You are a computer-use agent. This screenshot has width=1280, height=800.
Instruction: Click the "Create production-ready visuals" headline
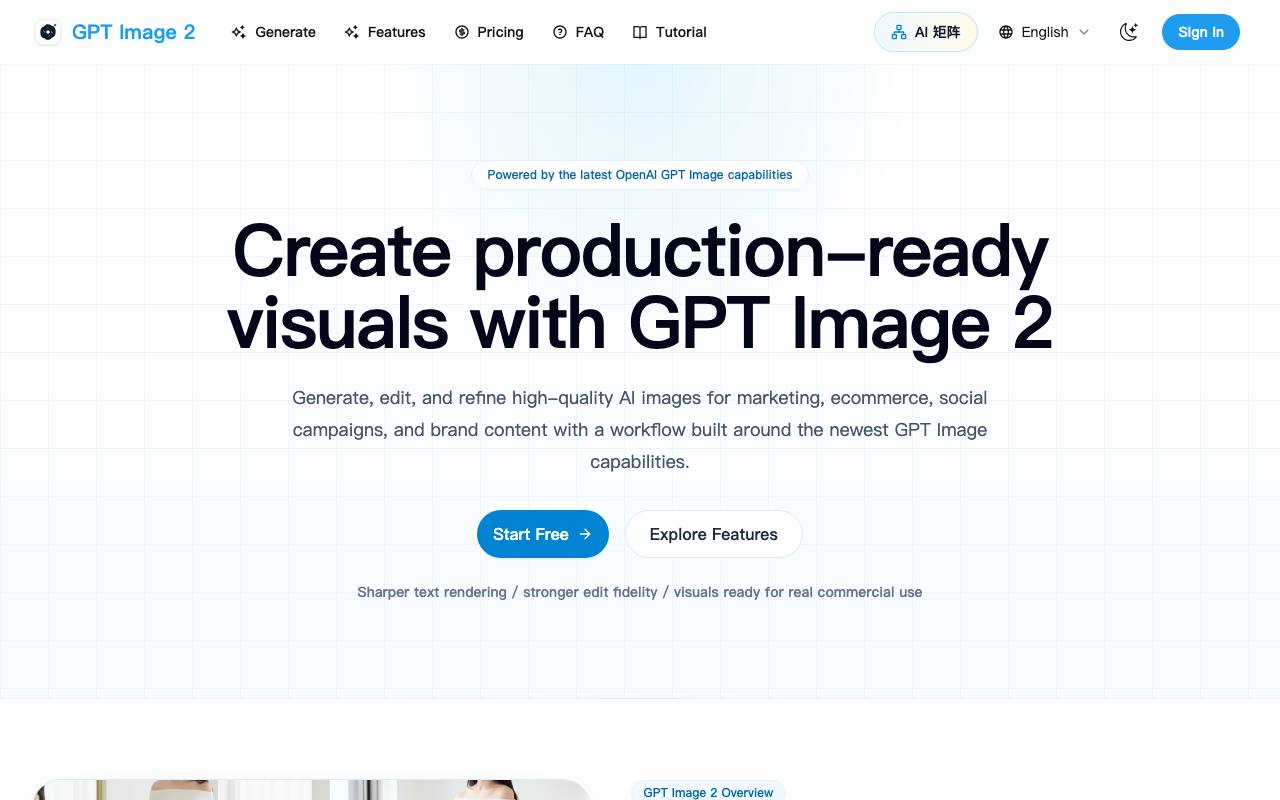[640, 288]
